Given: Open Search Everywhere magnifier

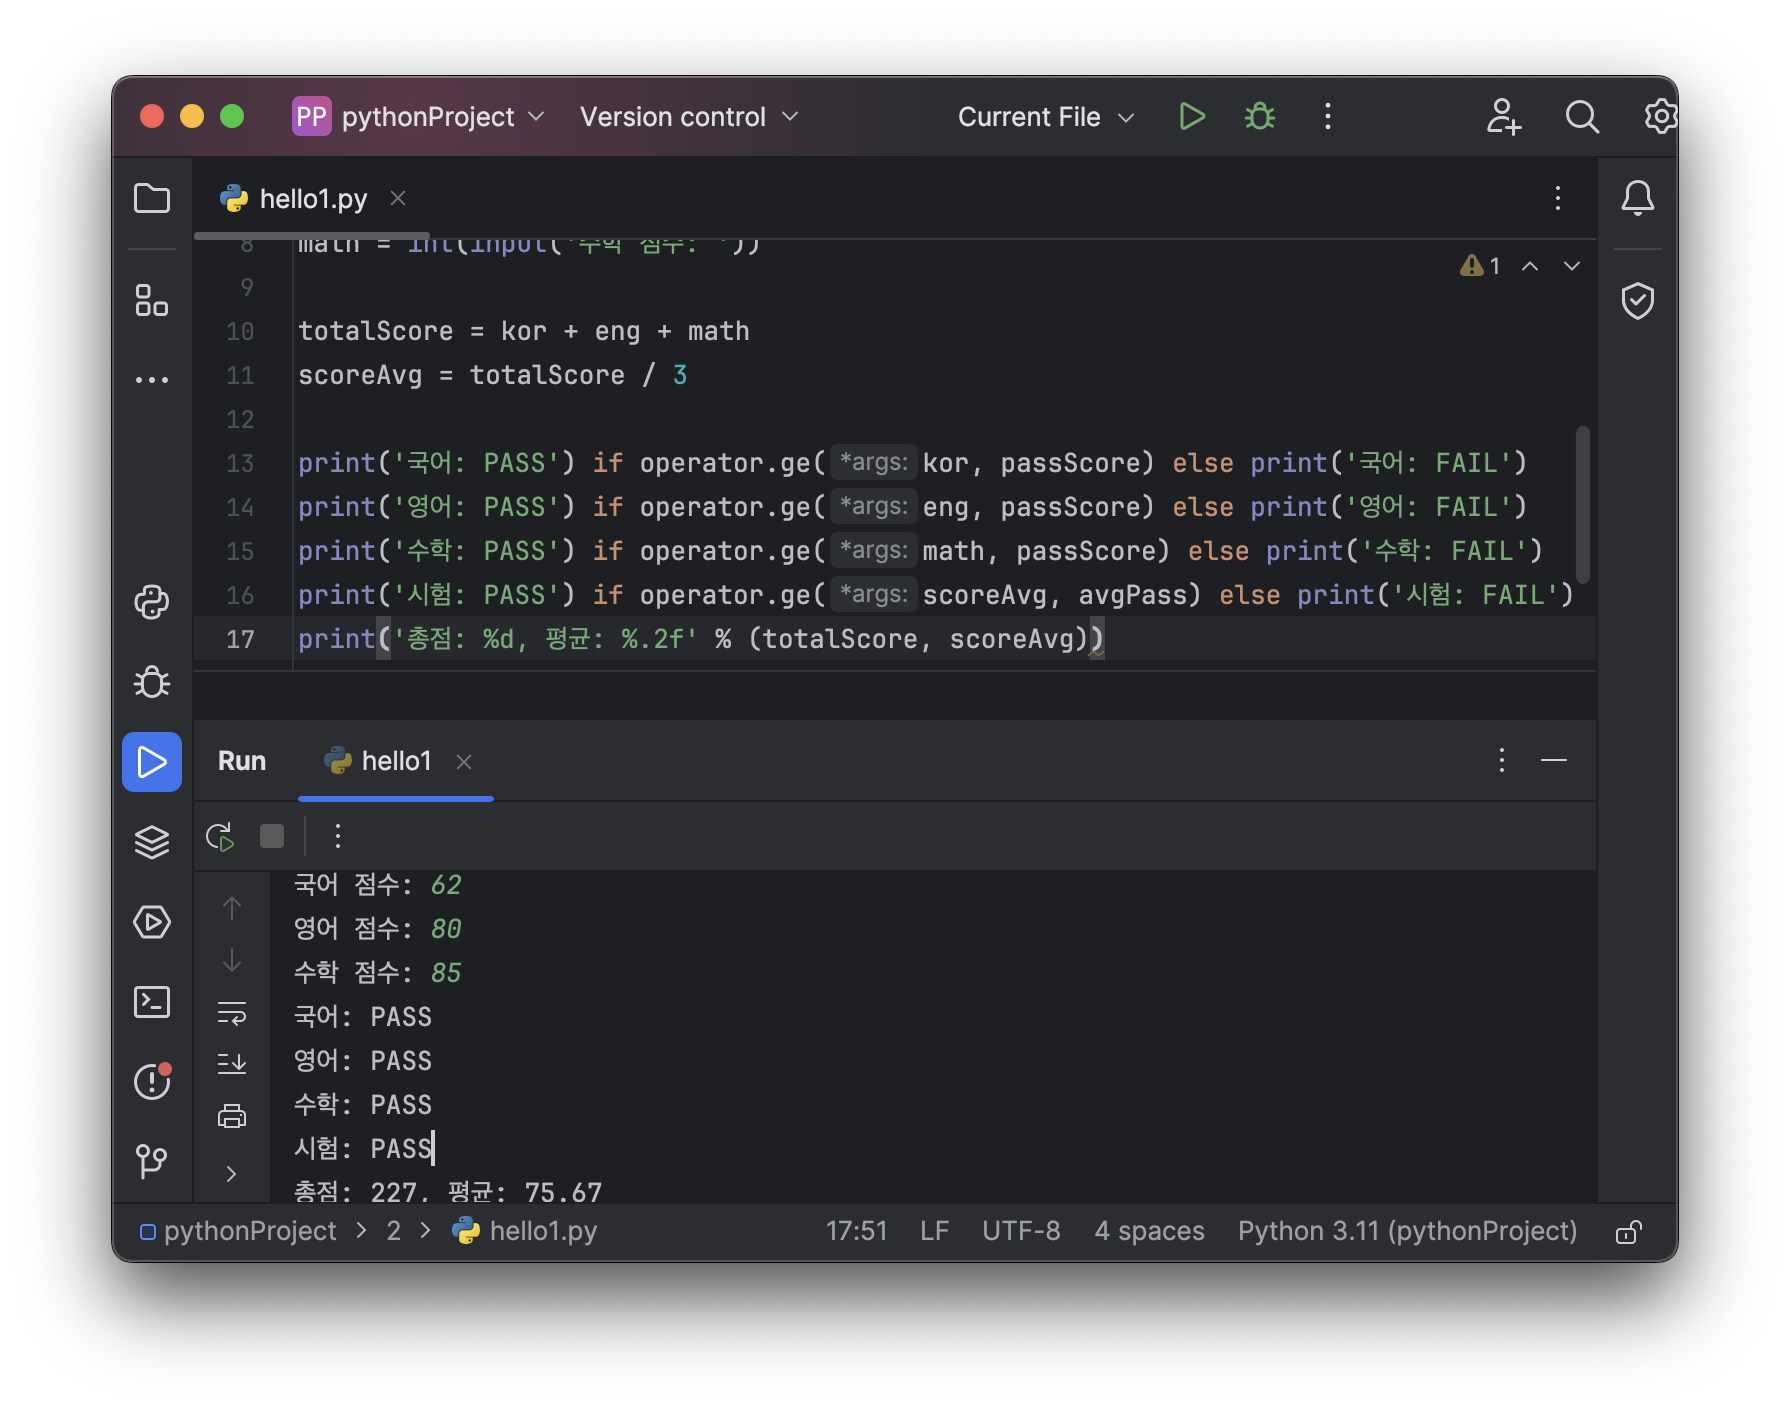Looking at the screenshot, I should pos(1582,117).
